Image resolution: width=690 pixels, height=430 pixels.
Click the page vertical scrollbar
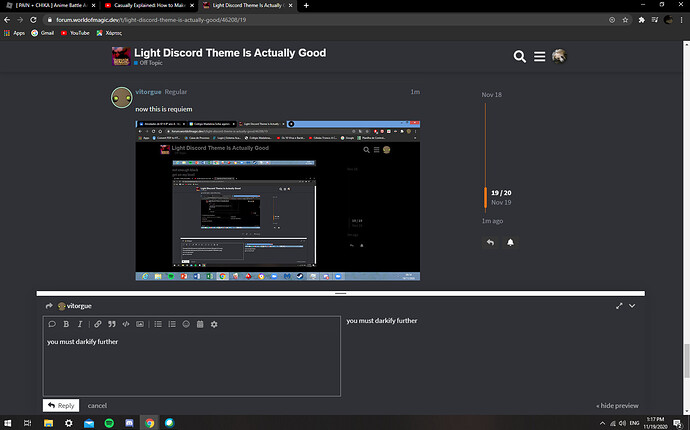click(686, 361)
